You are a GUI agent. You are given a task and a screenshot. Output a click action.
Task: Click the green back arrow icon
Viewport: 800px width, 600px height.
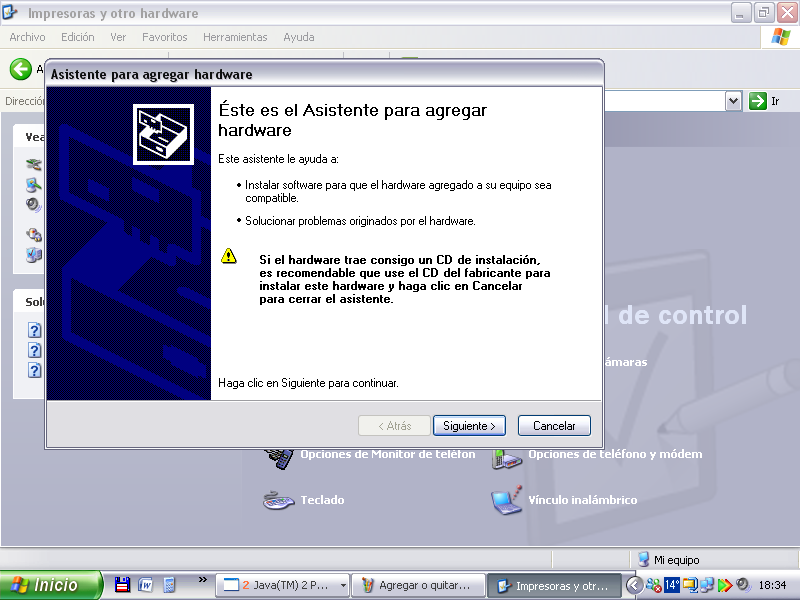click(20, 69)
